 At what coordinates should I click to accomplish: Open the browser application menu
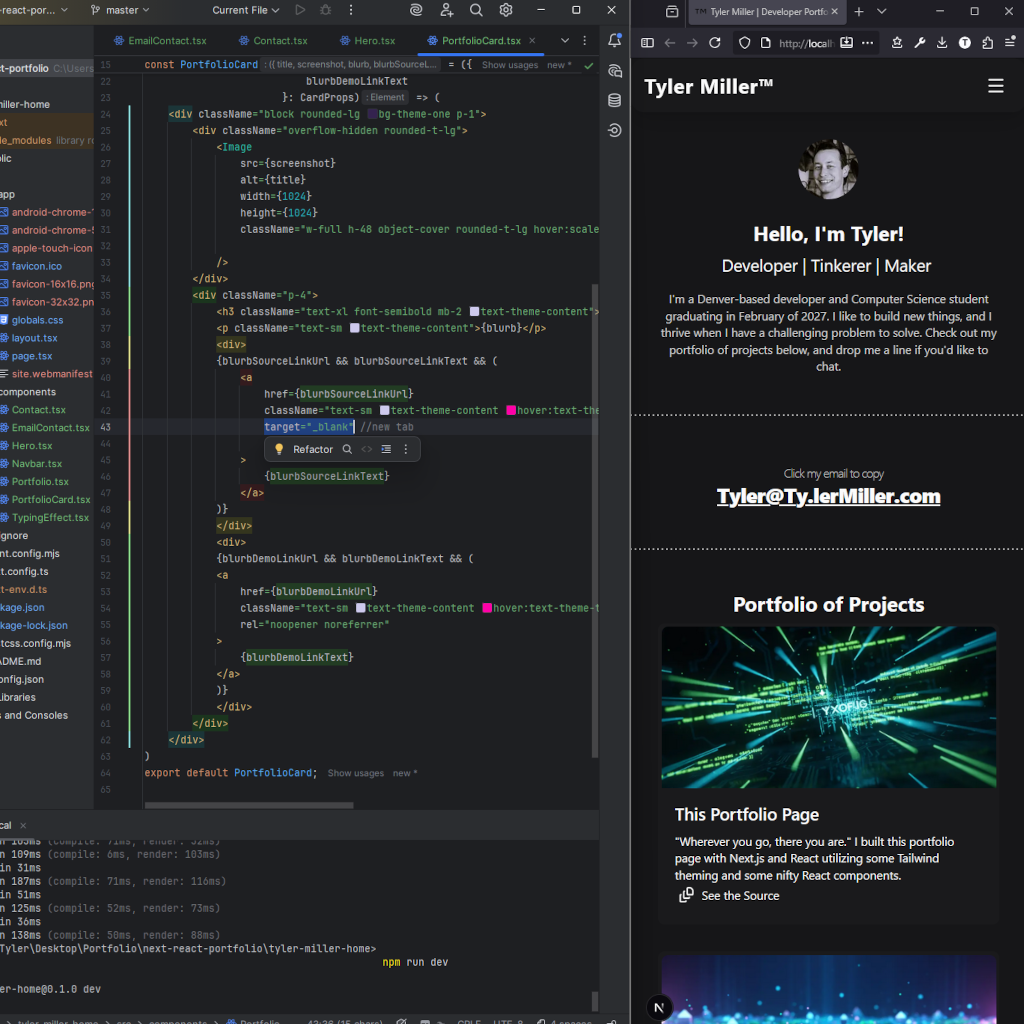[x=1010, y=42]
